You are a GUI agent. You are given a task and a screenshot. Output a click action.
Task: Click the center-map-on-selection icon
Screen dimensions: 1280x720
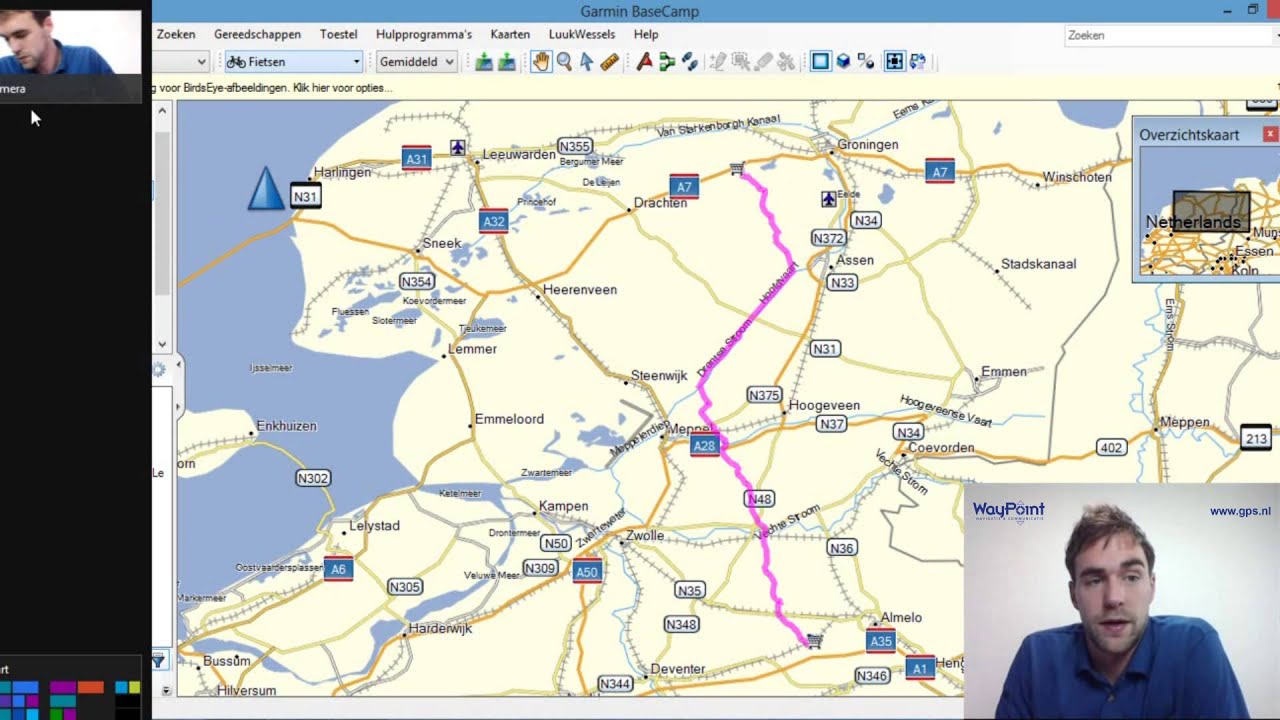pyautogui.click(x=894, y=62)
